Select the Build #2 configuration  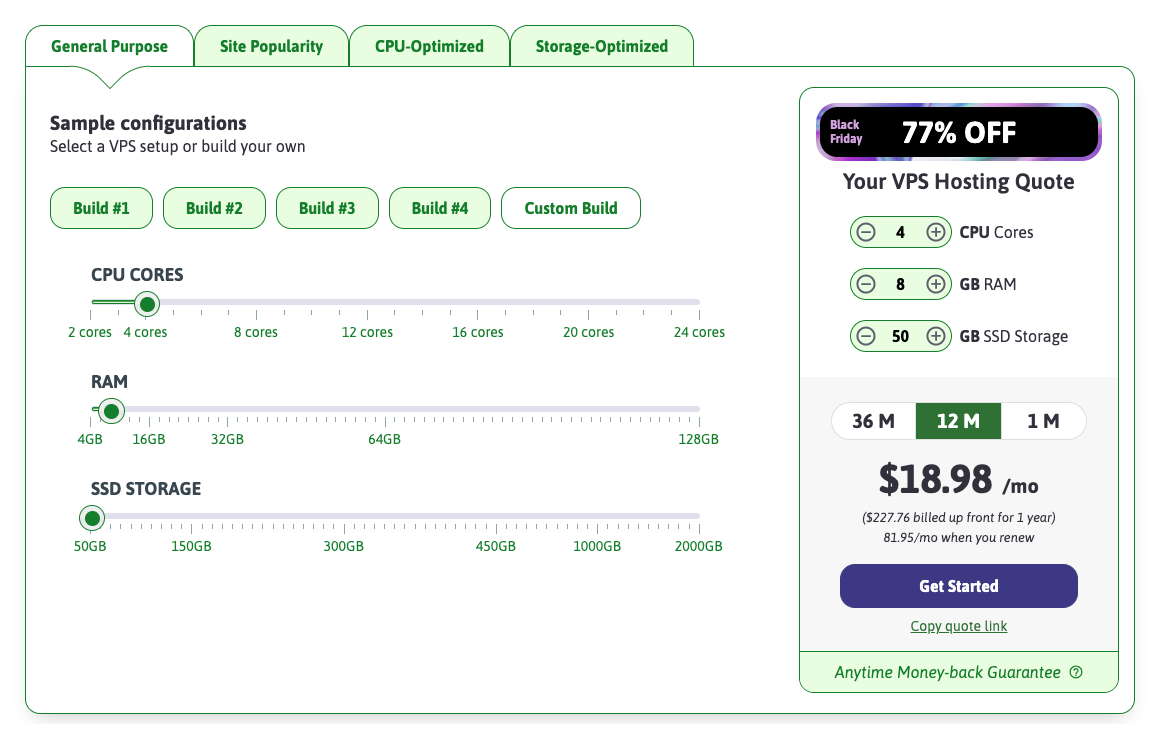pos(214,207)
